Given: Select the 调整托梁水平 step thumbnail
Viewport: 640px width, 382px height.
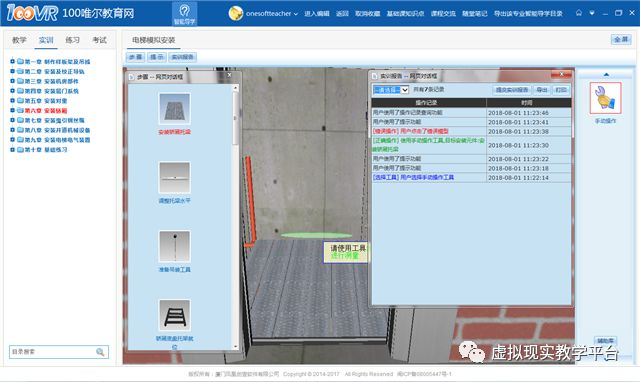Looking at the screenshot, I should point(174,178).
